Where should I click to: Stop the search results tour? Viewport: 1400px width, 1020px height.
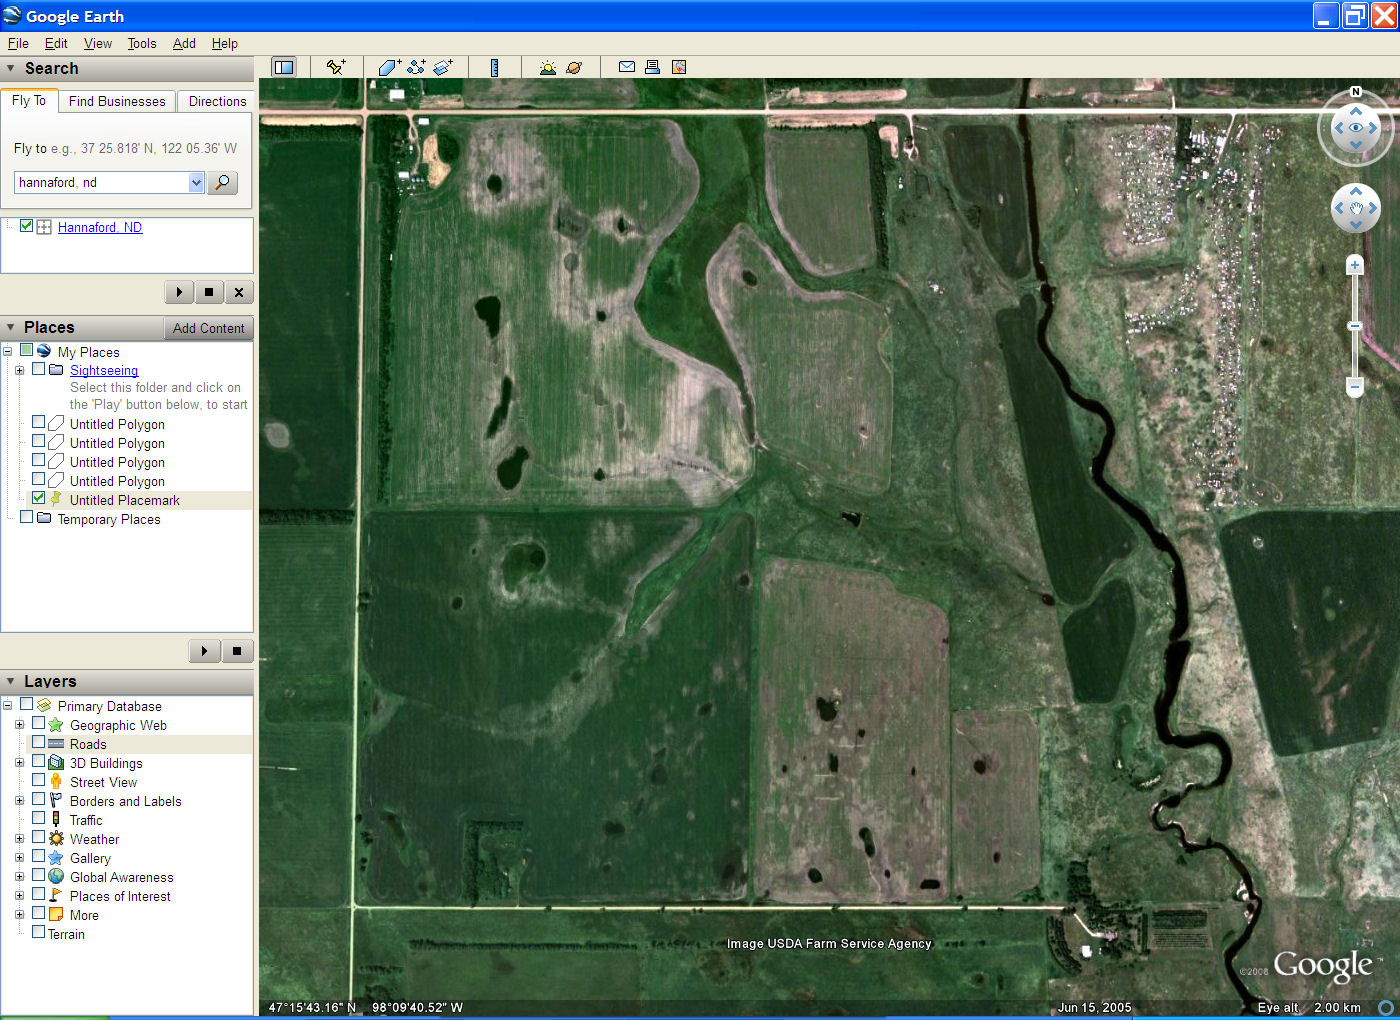(x=208, y=292)
